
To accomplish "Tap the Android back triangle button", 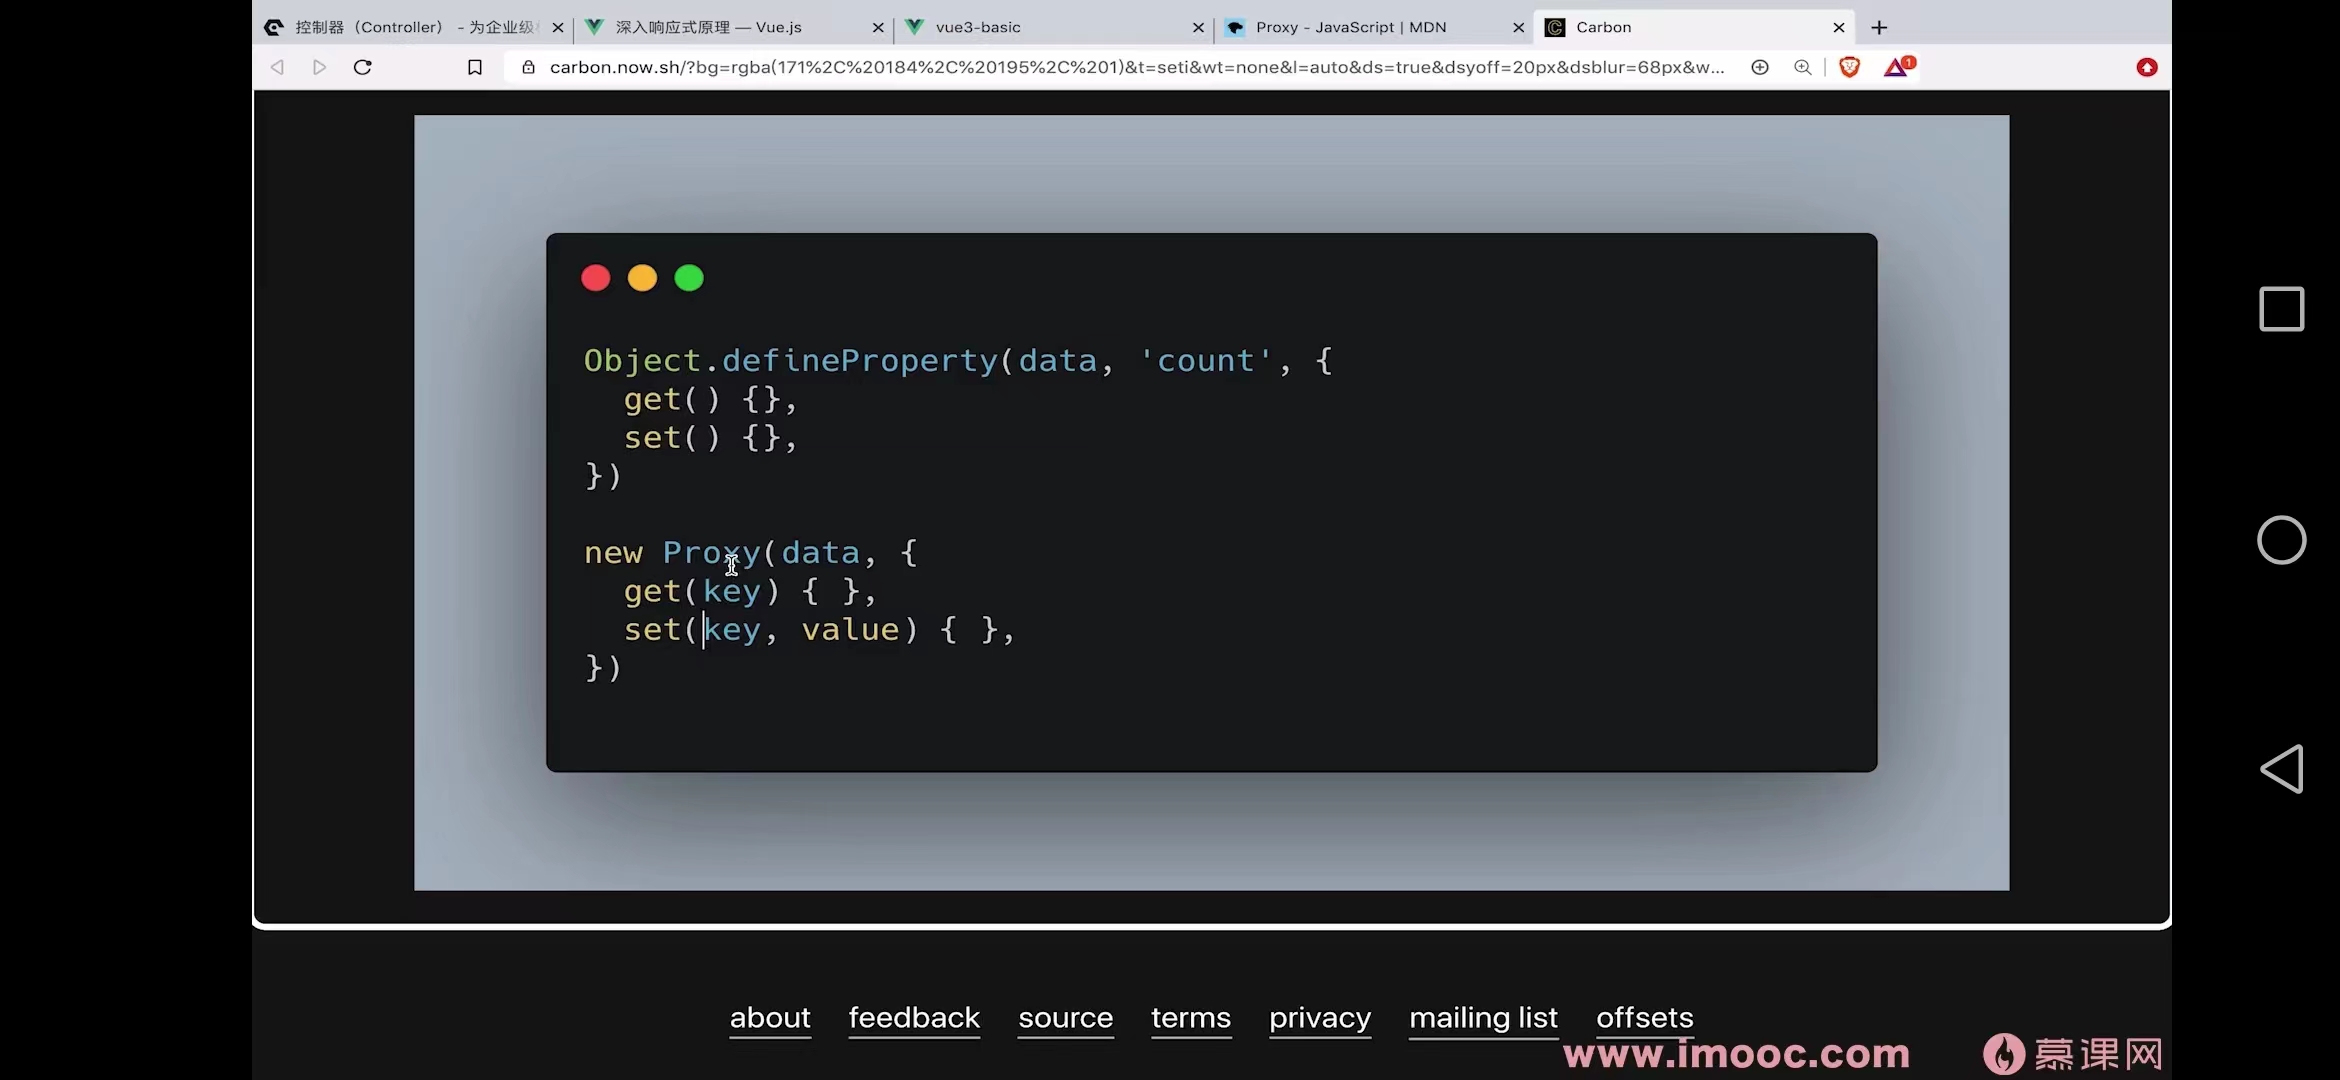I will pyautogui.click(x=2281, y=769).
